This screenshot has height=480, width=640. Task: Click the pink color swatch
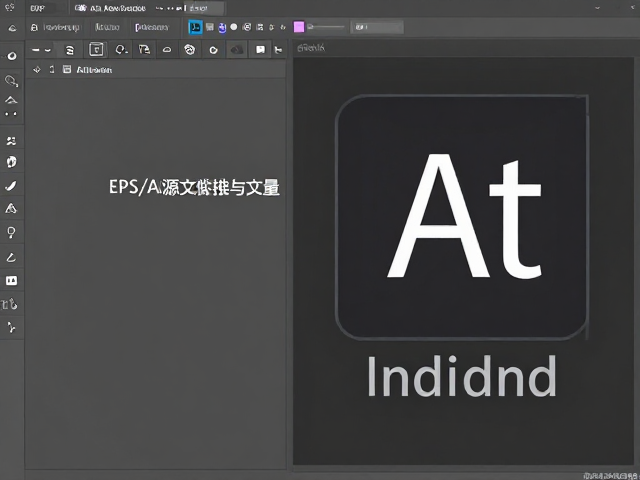click(299, 27)
